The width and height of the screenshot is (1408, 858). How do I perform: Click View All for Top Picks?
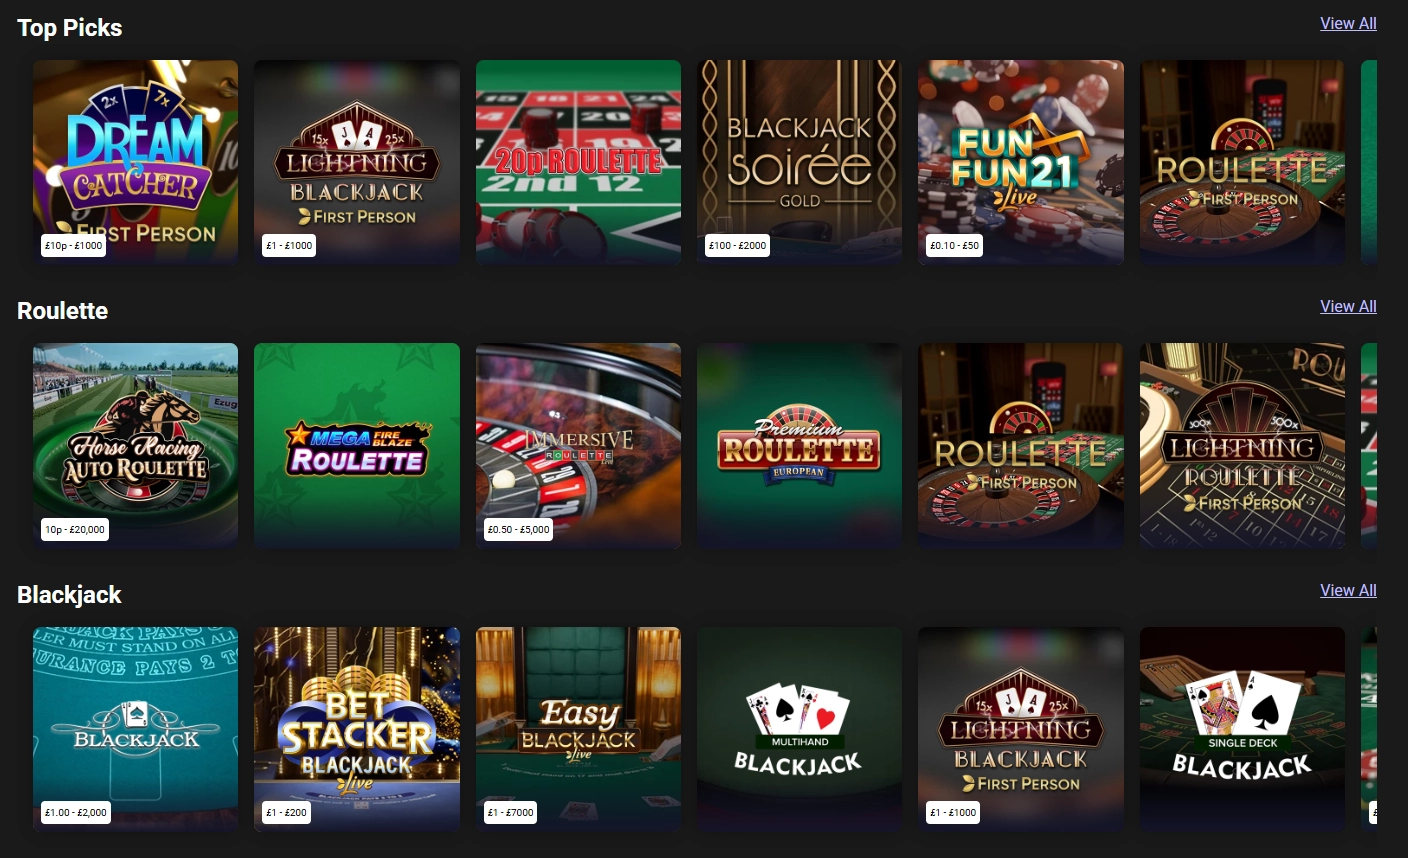click(x=1348, y=23)
